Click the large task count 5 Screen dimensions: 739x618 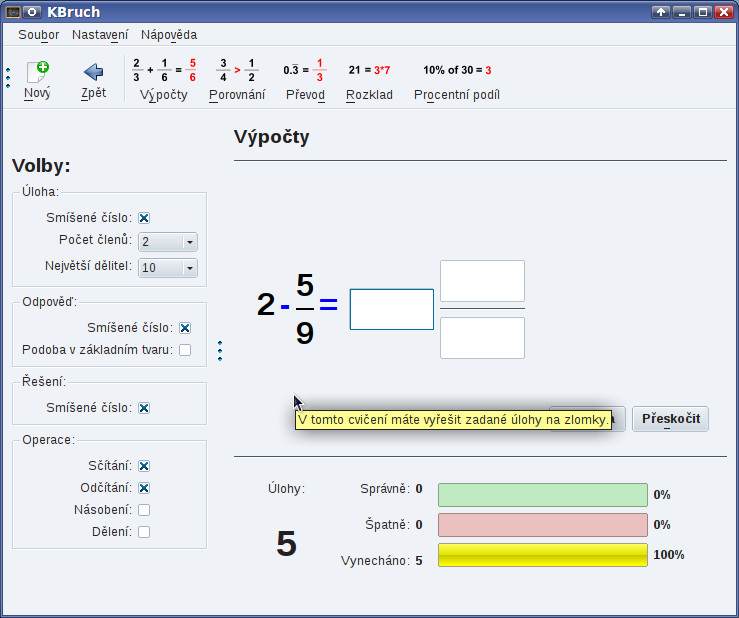pos(287,544)
